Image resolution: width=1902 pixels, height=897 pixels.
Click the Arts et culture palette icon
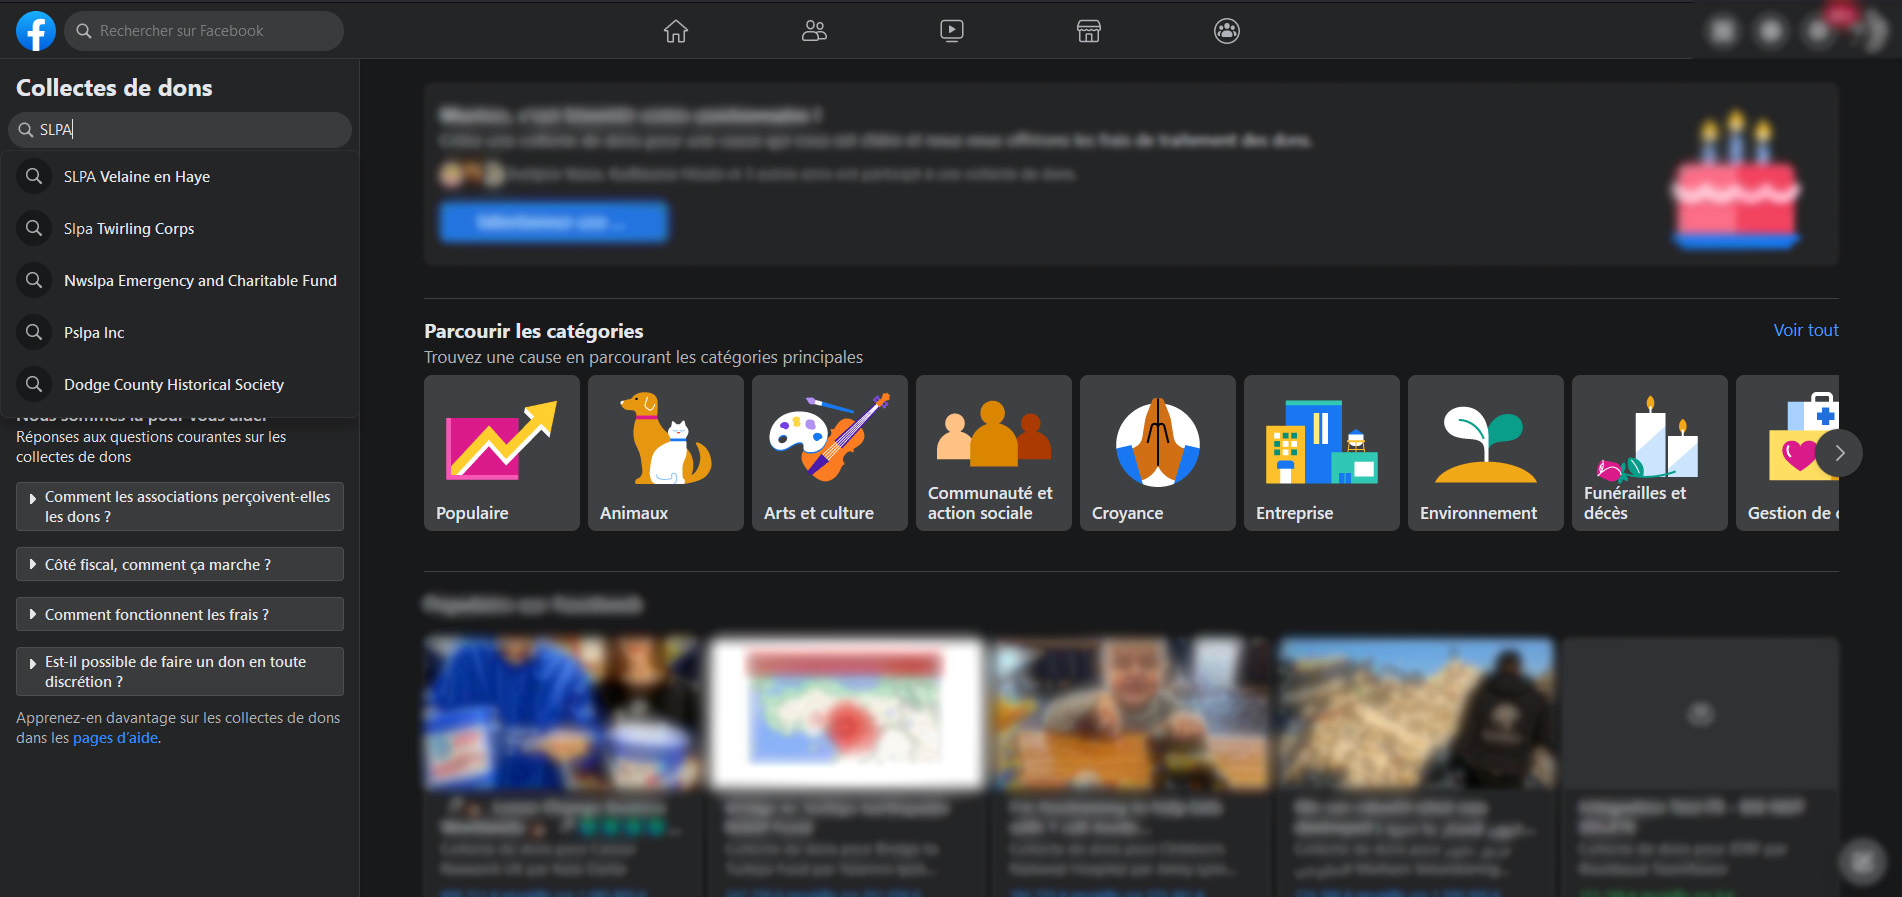point(830,436)
